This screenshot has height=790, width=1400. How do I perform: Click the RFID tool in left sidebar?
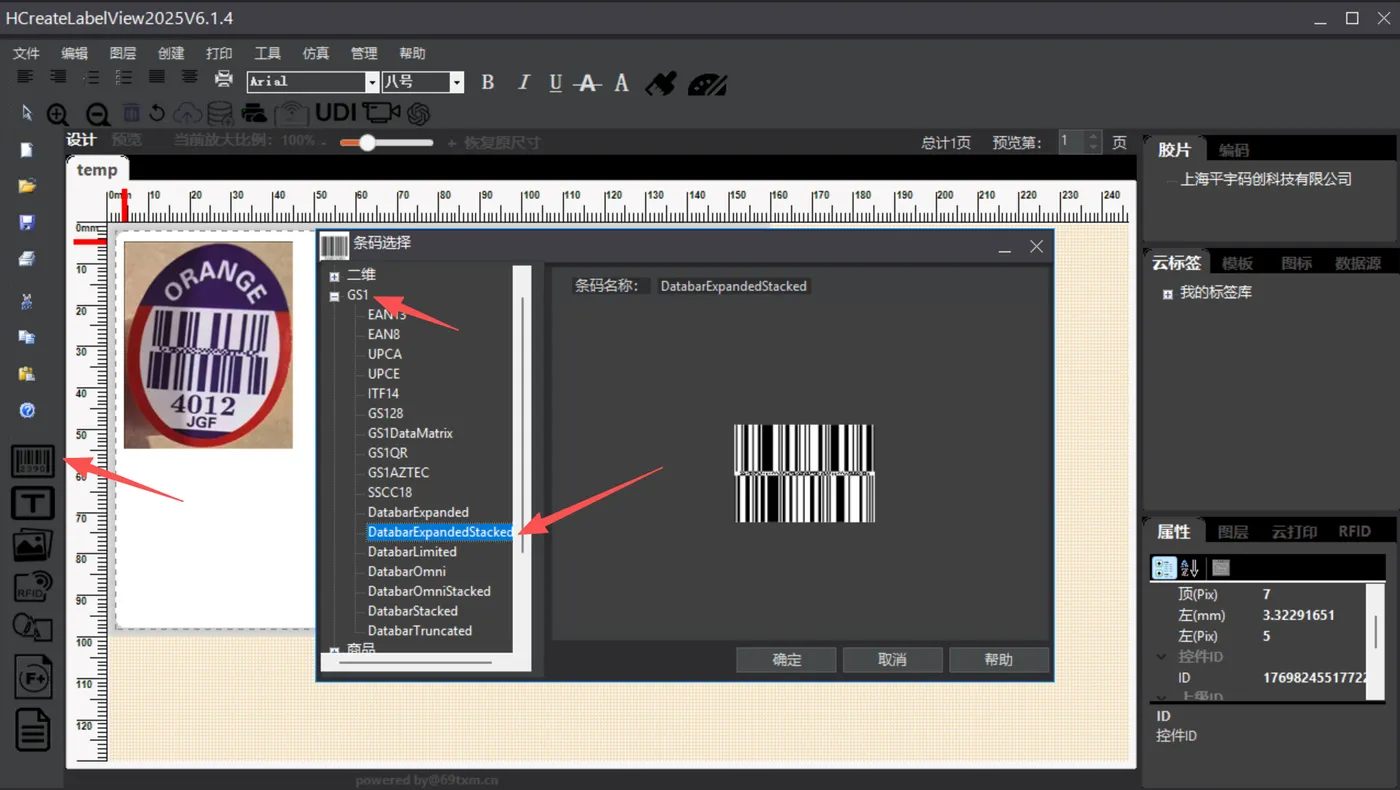click(x=32, y=586)
